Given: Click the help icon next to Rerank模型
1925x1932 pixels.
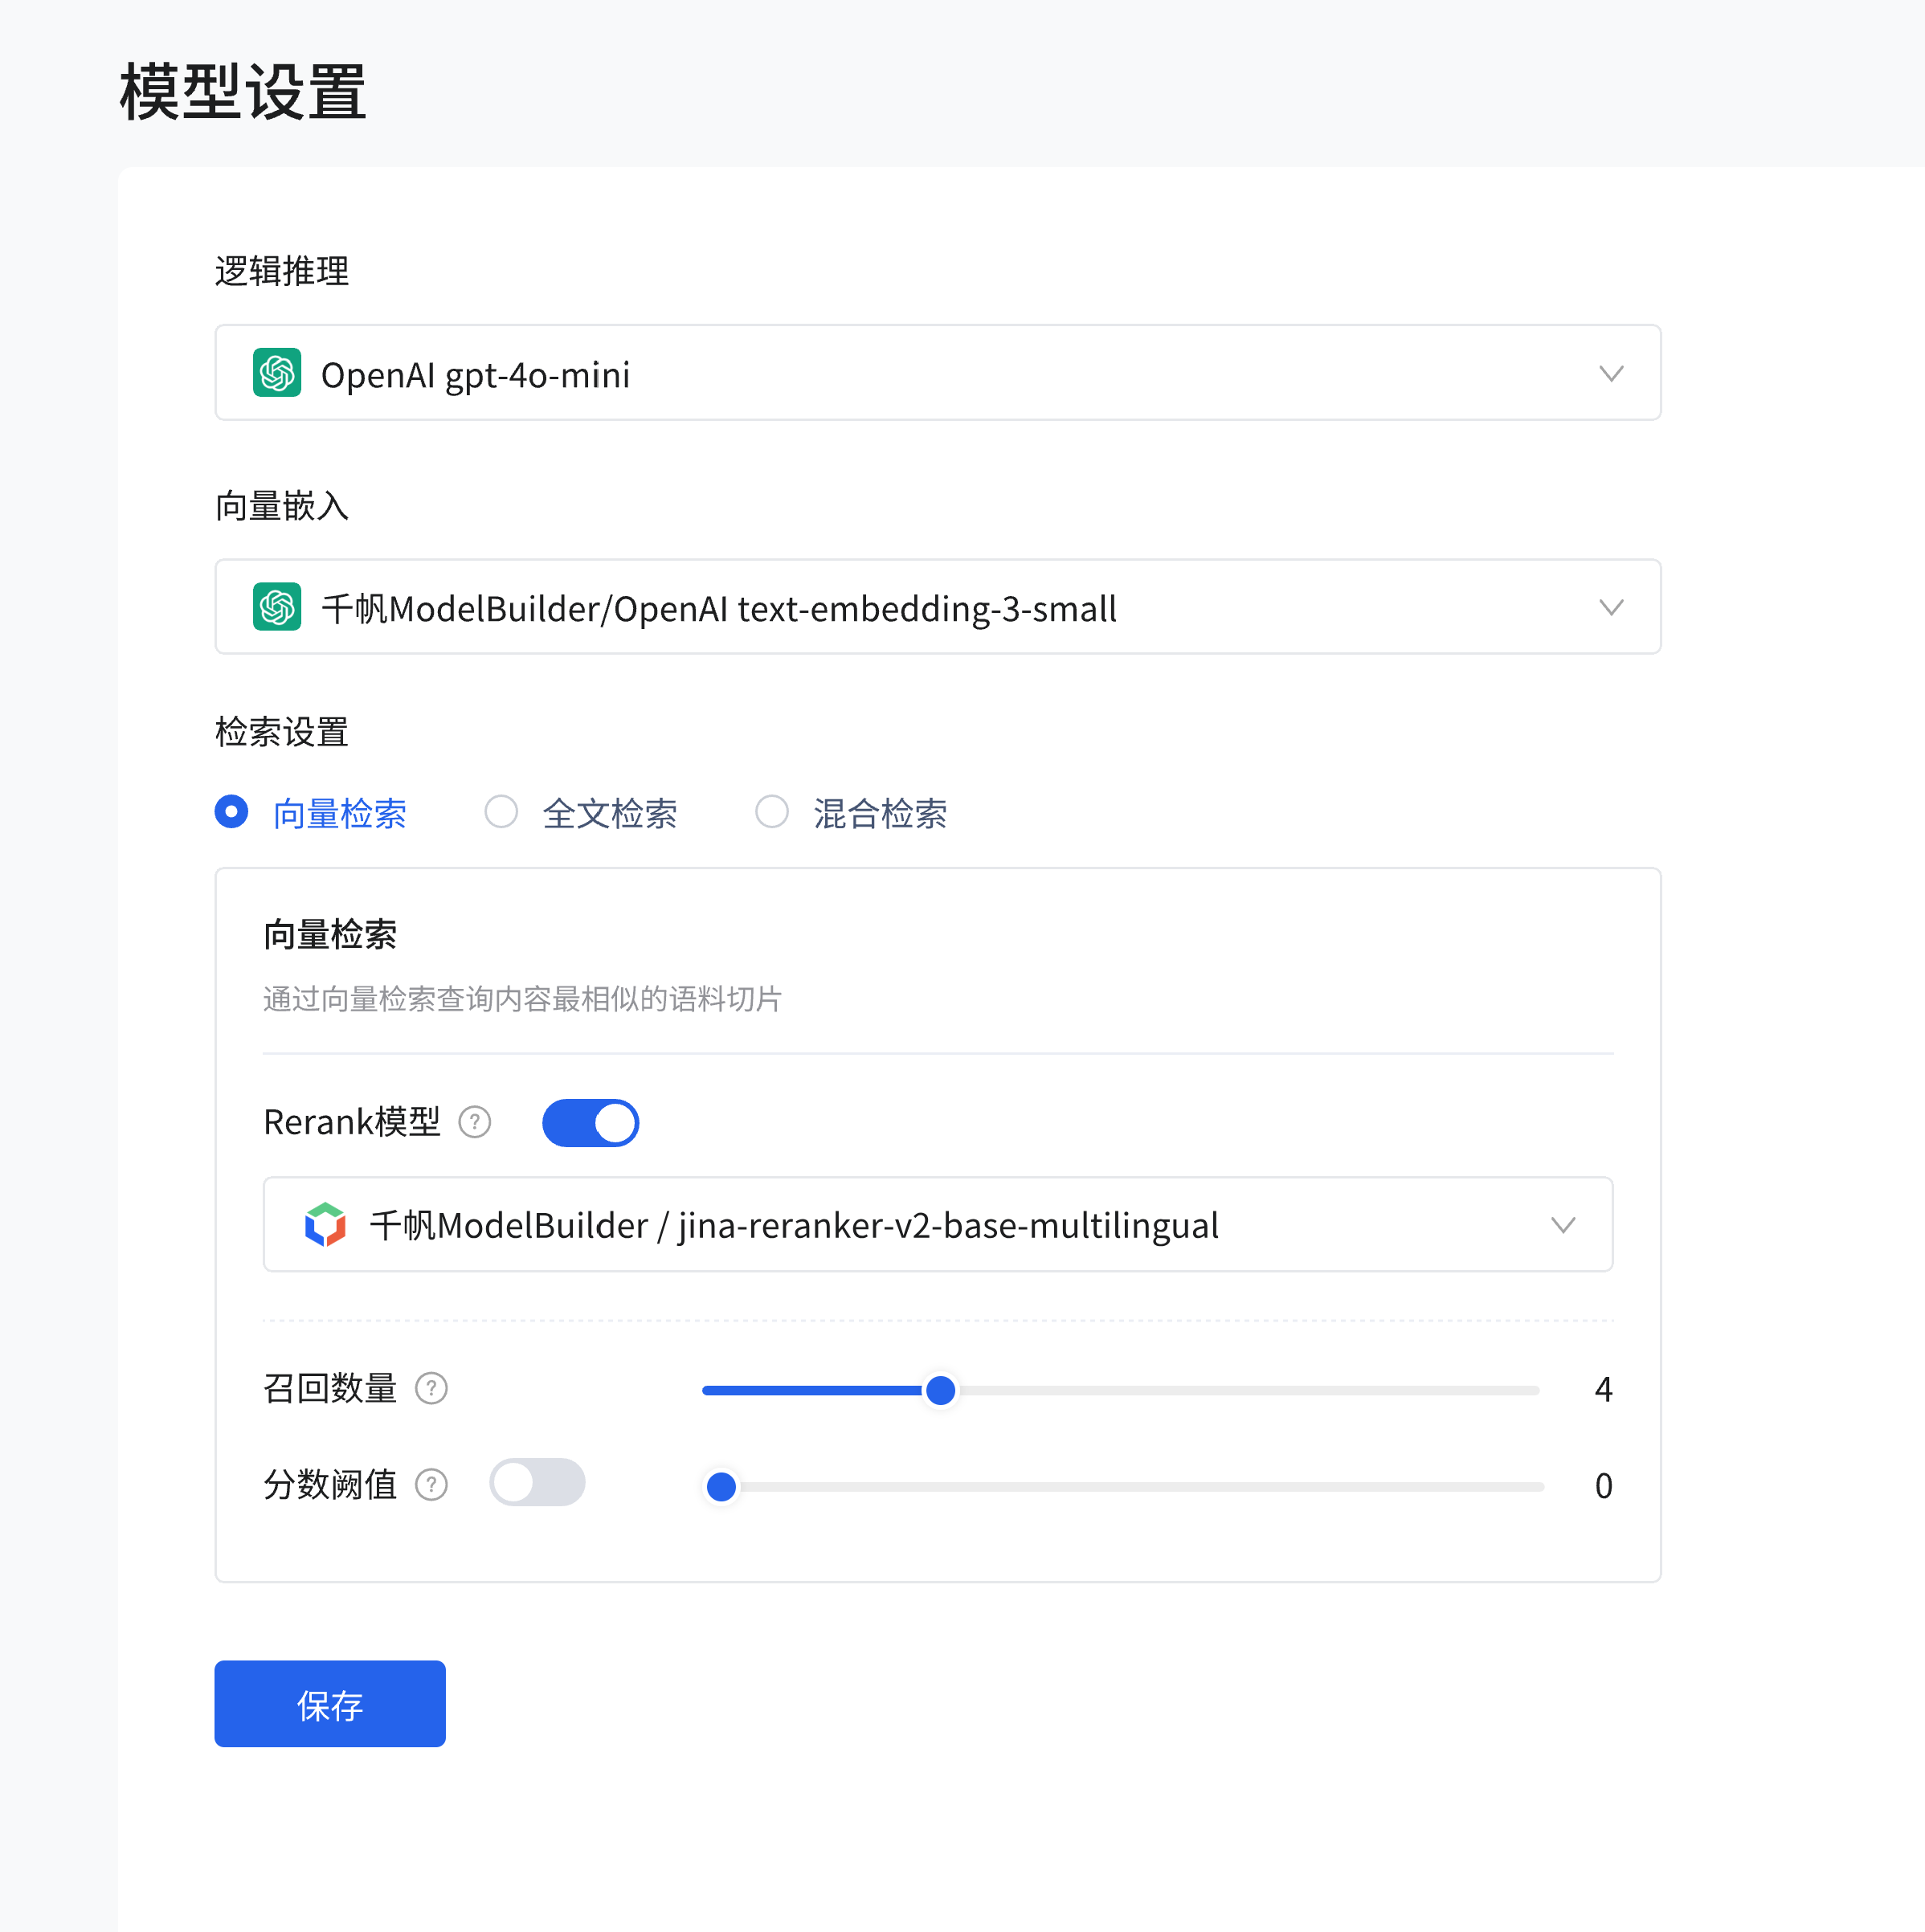Looking at the screenshot, I should [x=475, y=1122].
